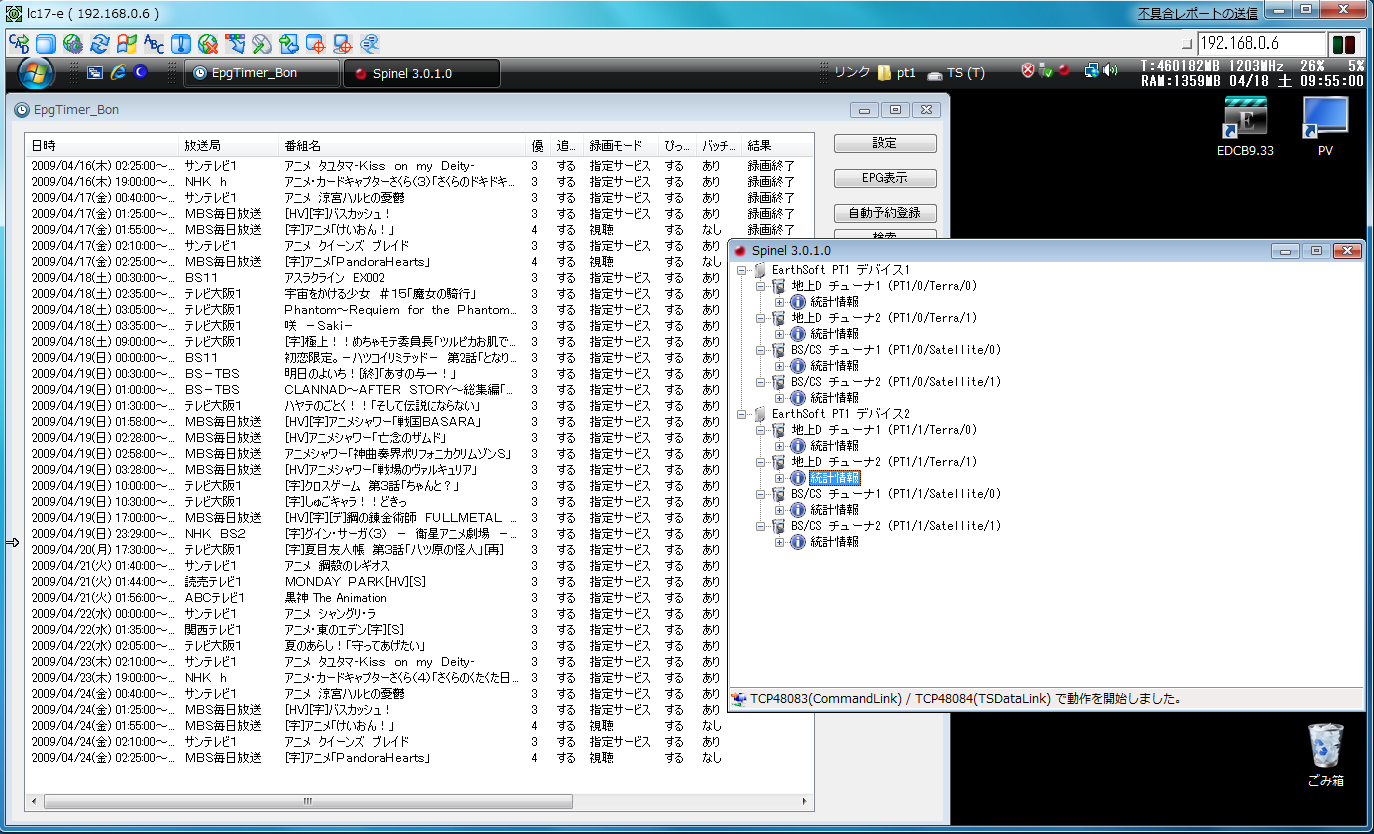
Task: Click the 自動予約登録 button
Action: click(x=885, y=213)
